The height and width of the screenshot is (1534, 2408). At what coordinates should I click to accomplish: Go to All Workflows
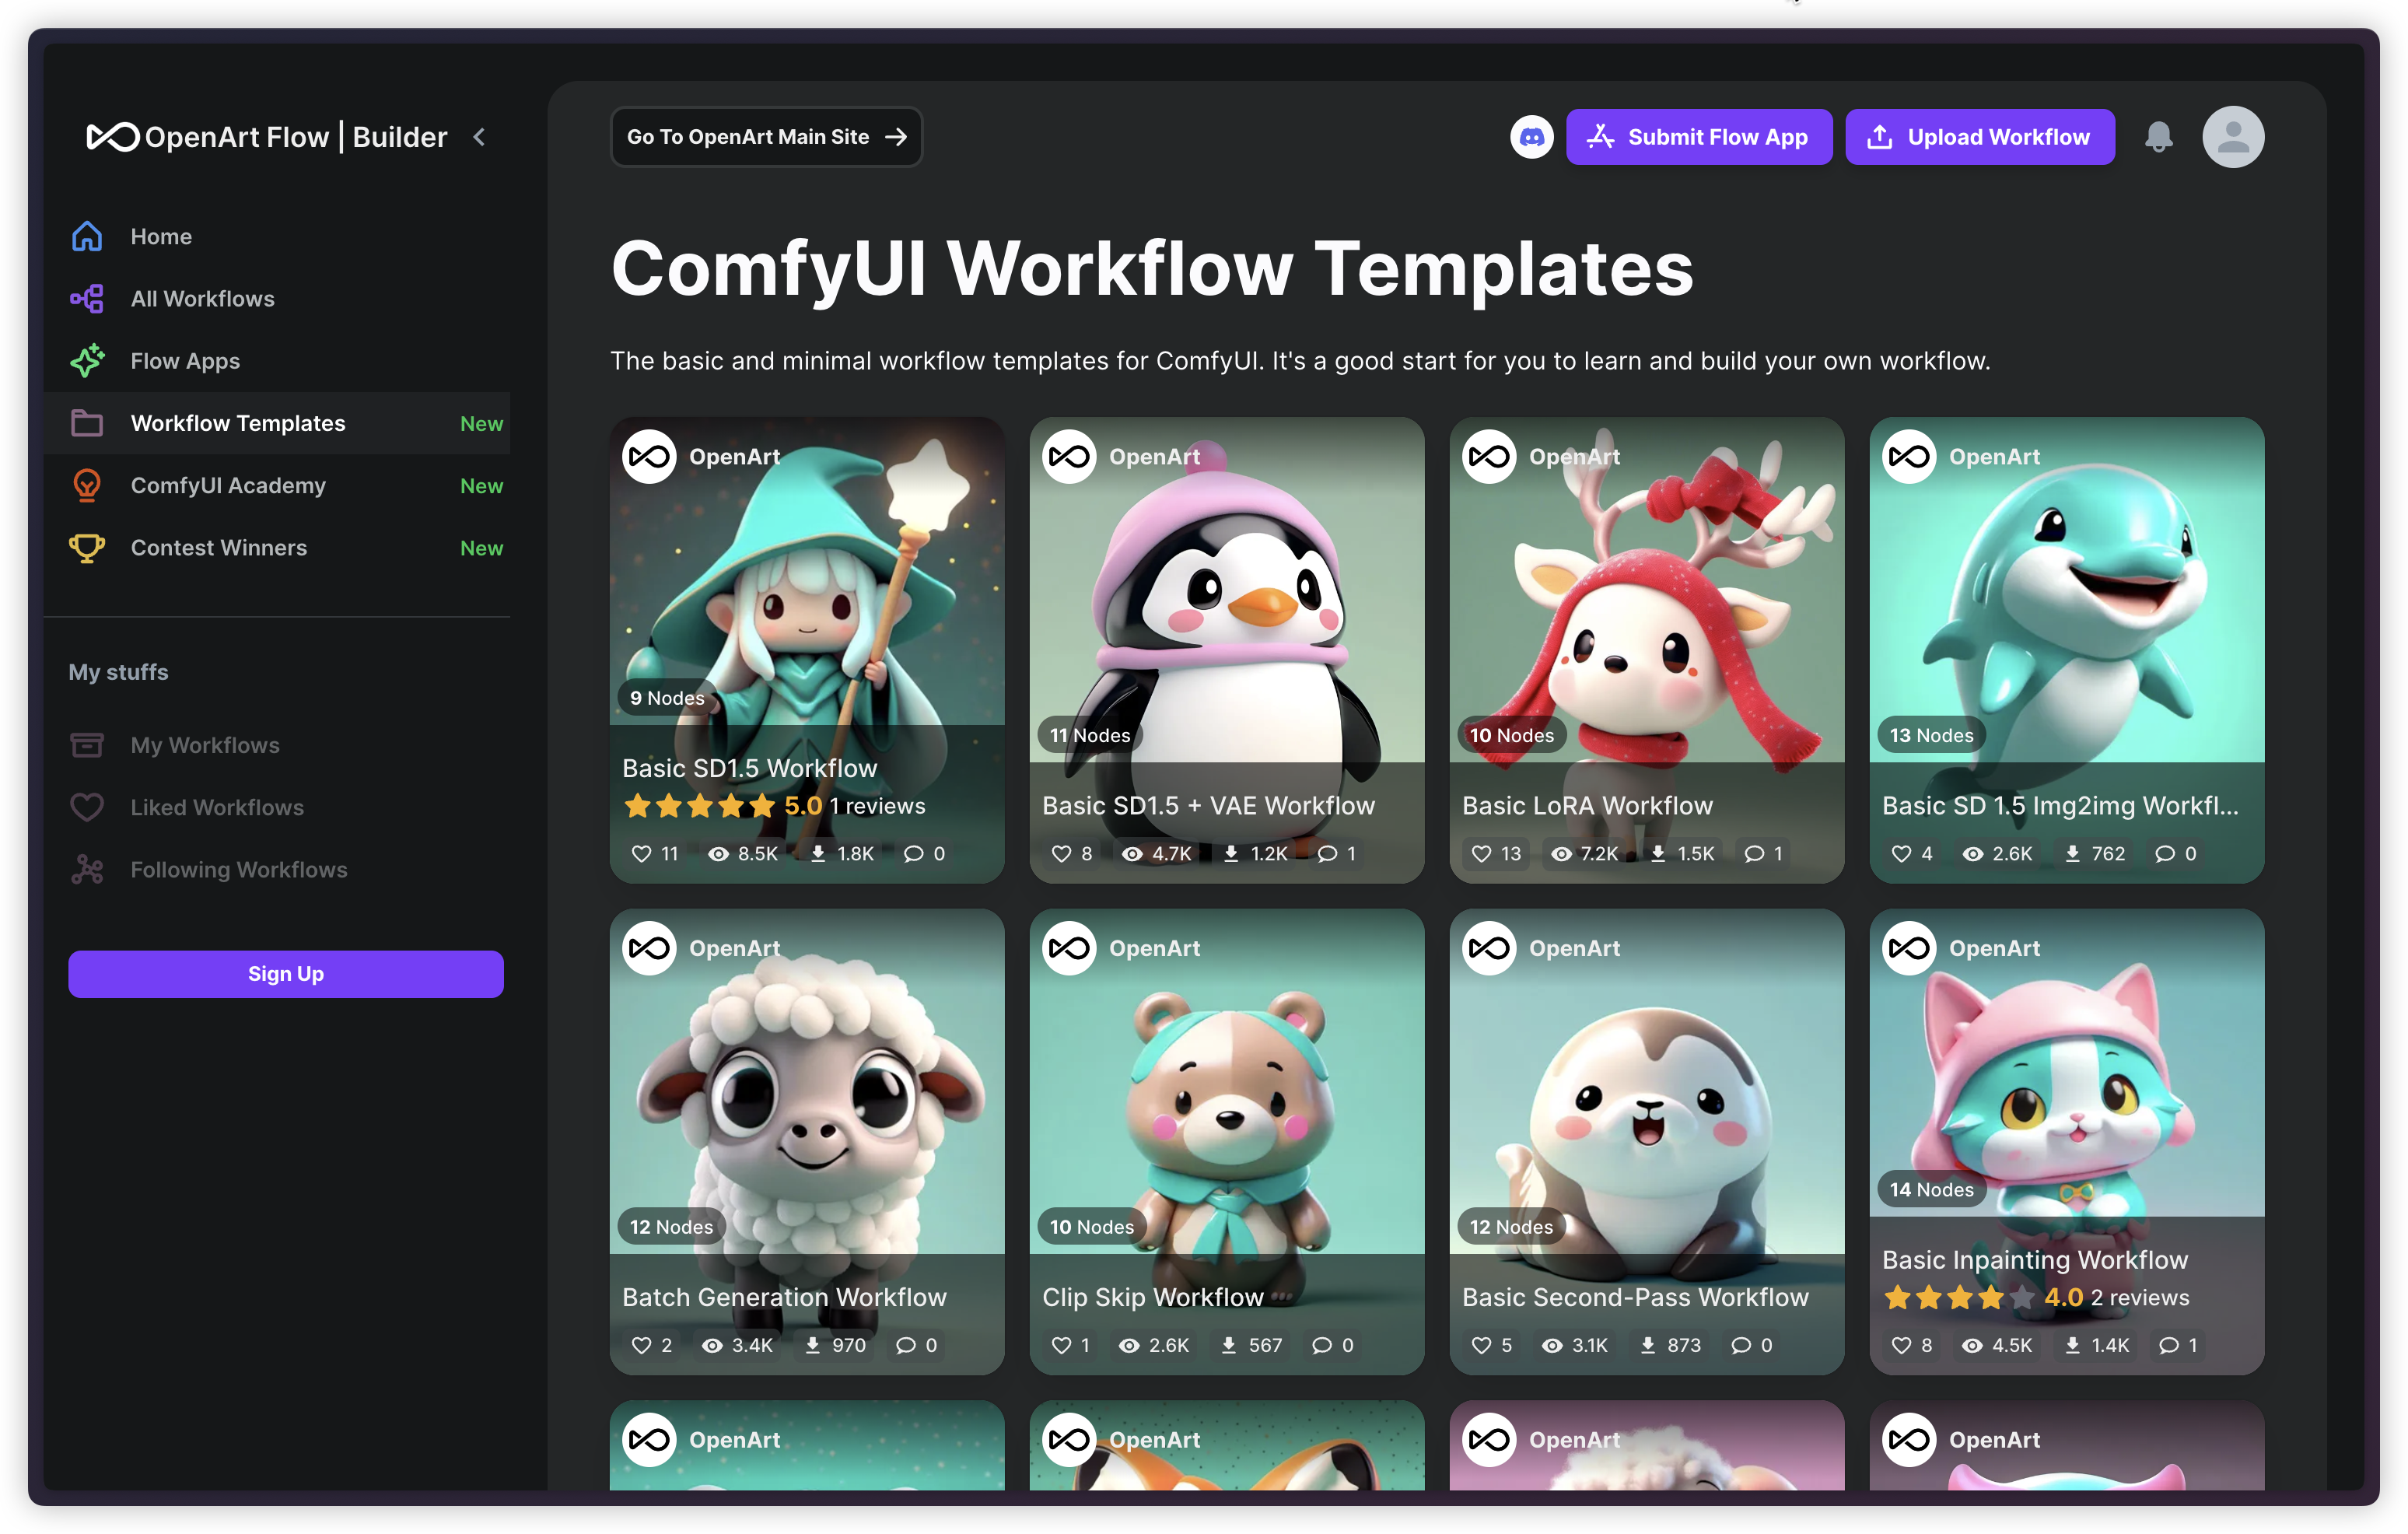[277, 299]
